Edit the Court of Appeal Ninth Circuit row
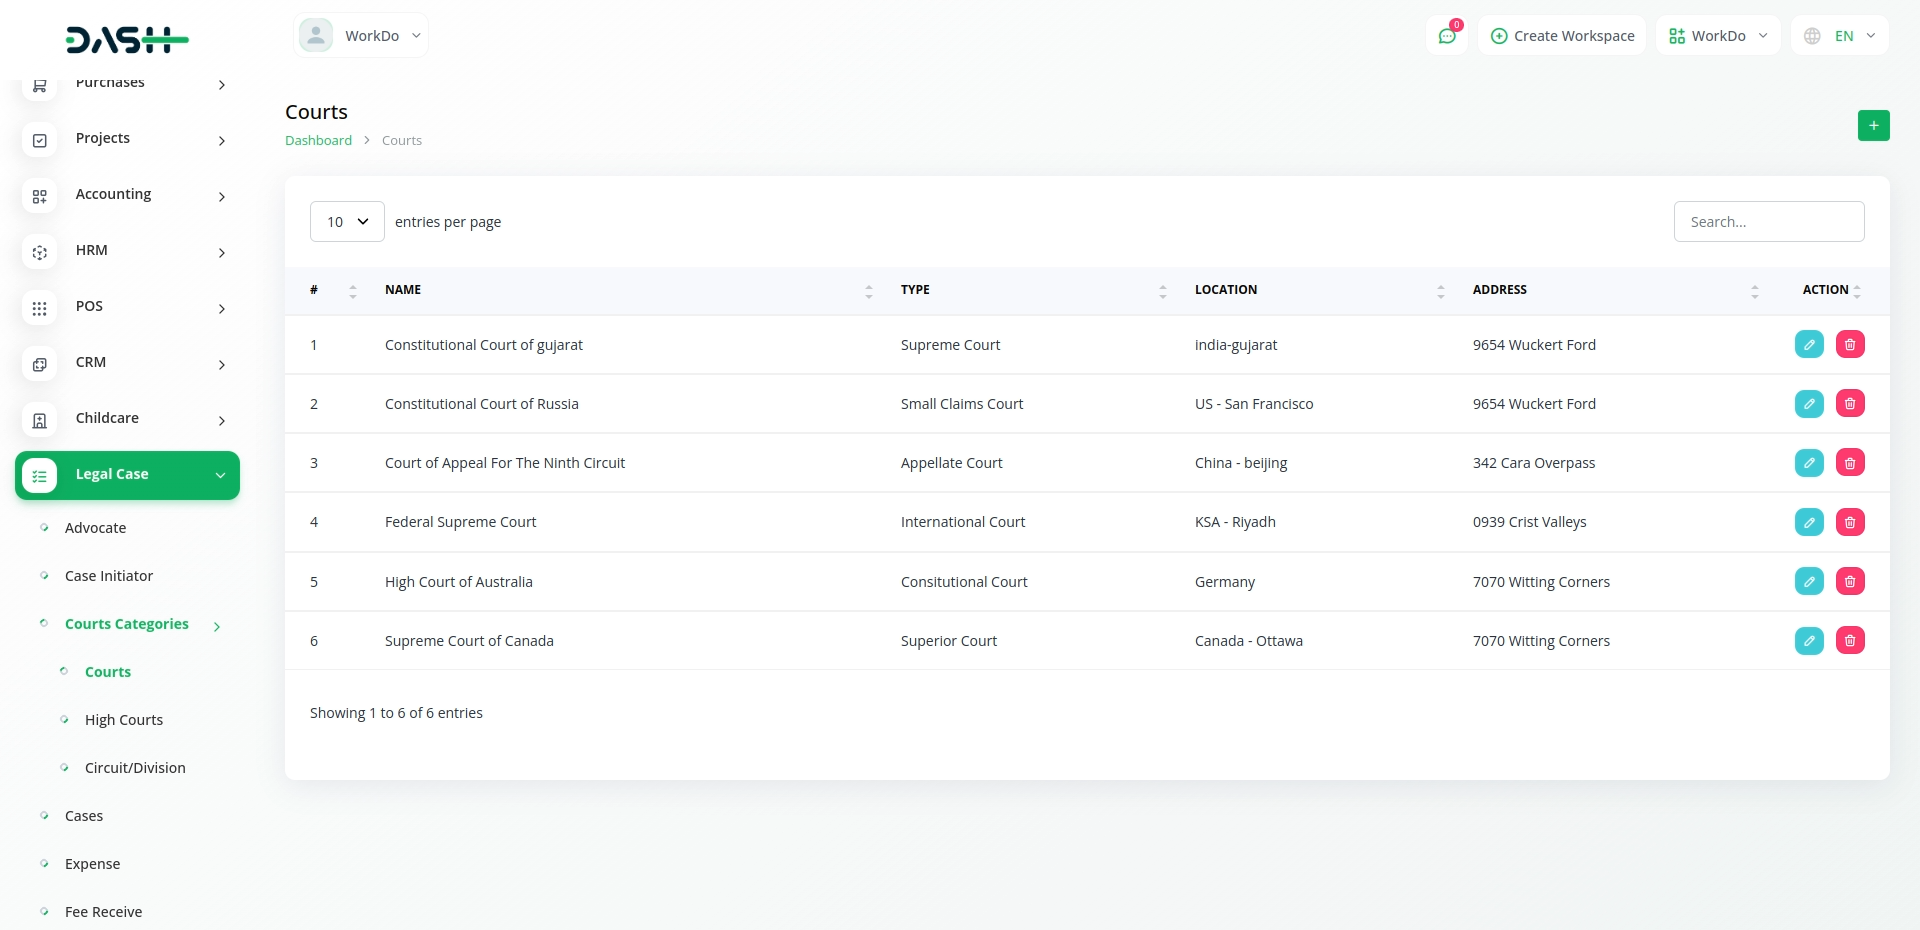Viewport: 1920px width, 930px height. pyautogui.click(x=1808, y=463)
